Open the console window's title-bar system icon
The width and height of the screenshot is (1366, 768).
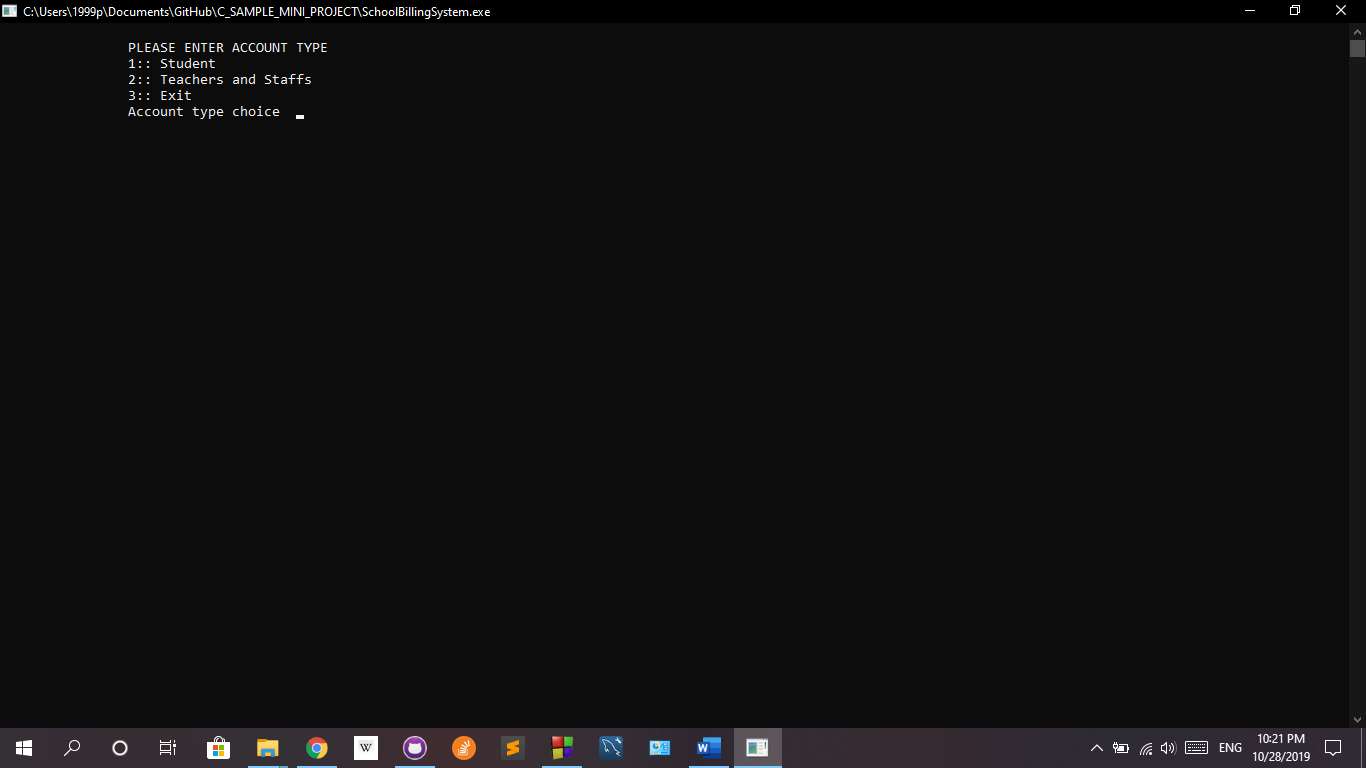tap(10, 11)
